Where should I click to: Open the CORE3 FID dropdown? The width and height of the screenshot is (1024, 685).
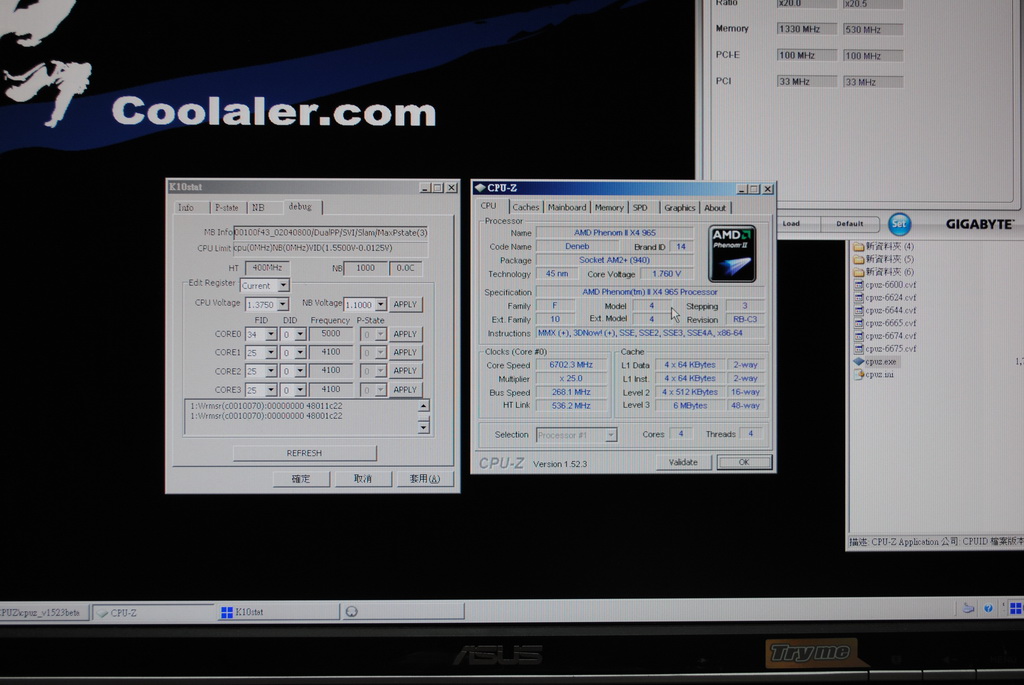pos(271,390)
